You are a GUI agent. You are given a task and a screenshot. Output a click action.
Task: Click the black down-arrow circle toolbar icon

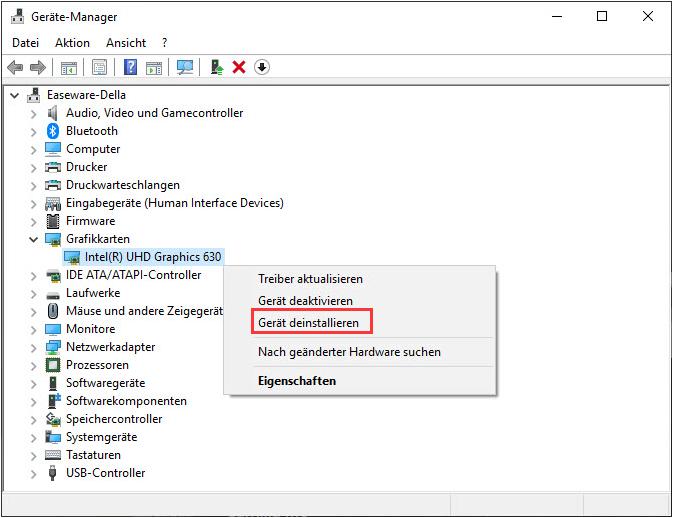pos(262,67)
